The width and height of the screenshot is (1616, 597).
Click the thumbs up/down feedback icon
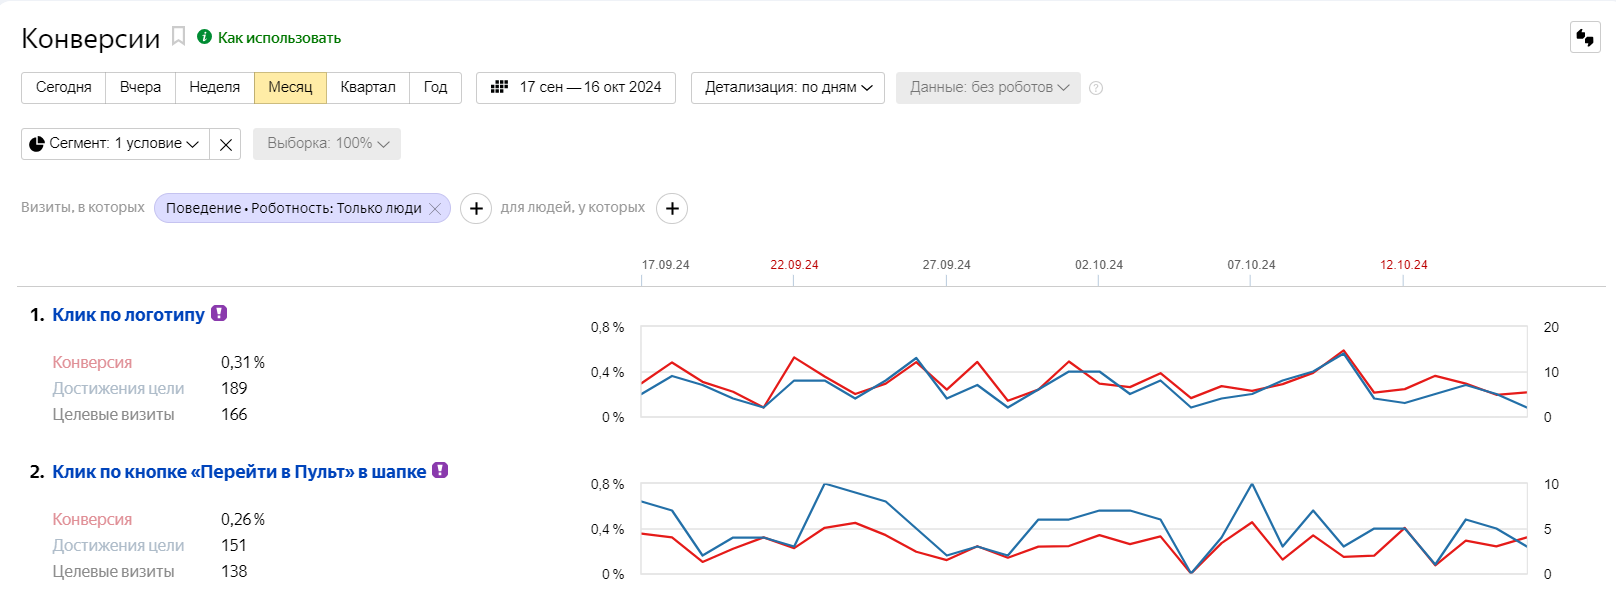click(1585, 37)
